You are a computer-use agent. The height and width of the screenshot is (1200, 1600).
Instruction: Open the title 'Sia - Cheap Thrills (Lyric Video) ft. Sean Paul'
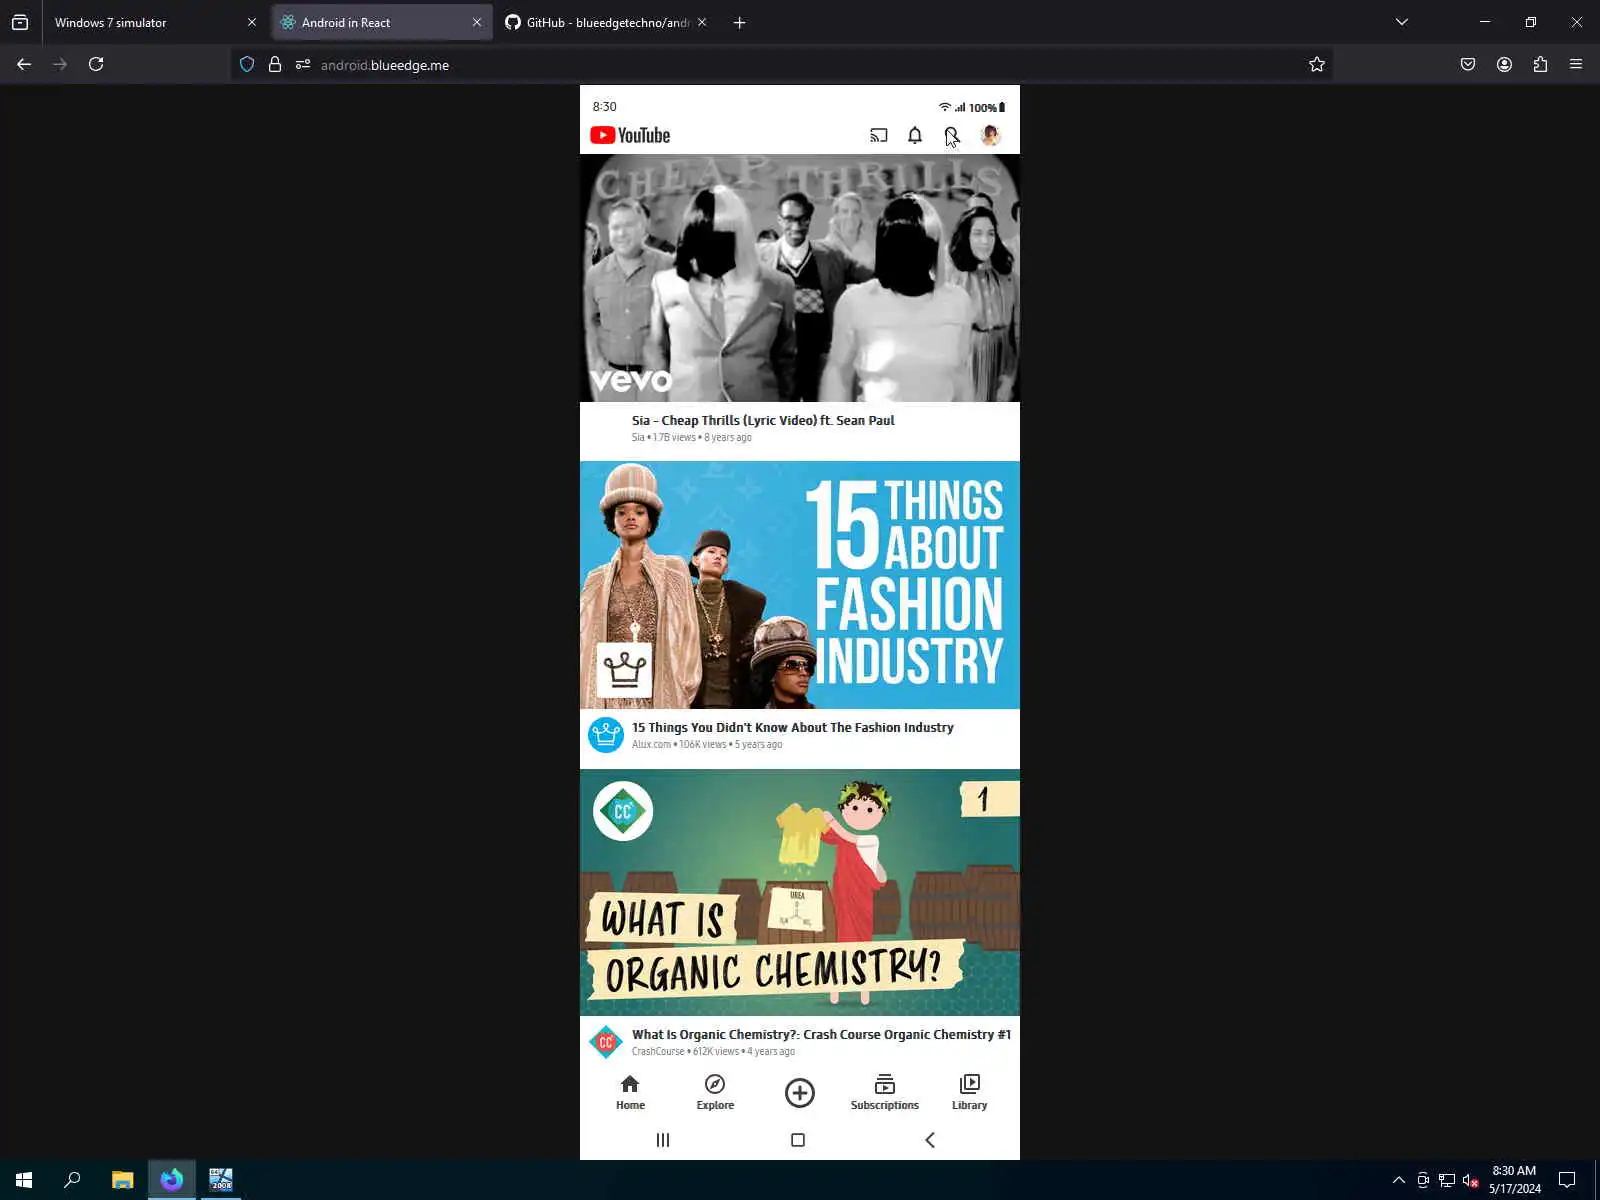click(763, 420)
